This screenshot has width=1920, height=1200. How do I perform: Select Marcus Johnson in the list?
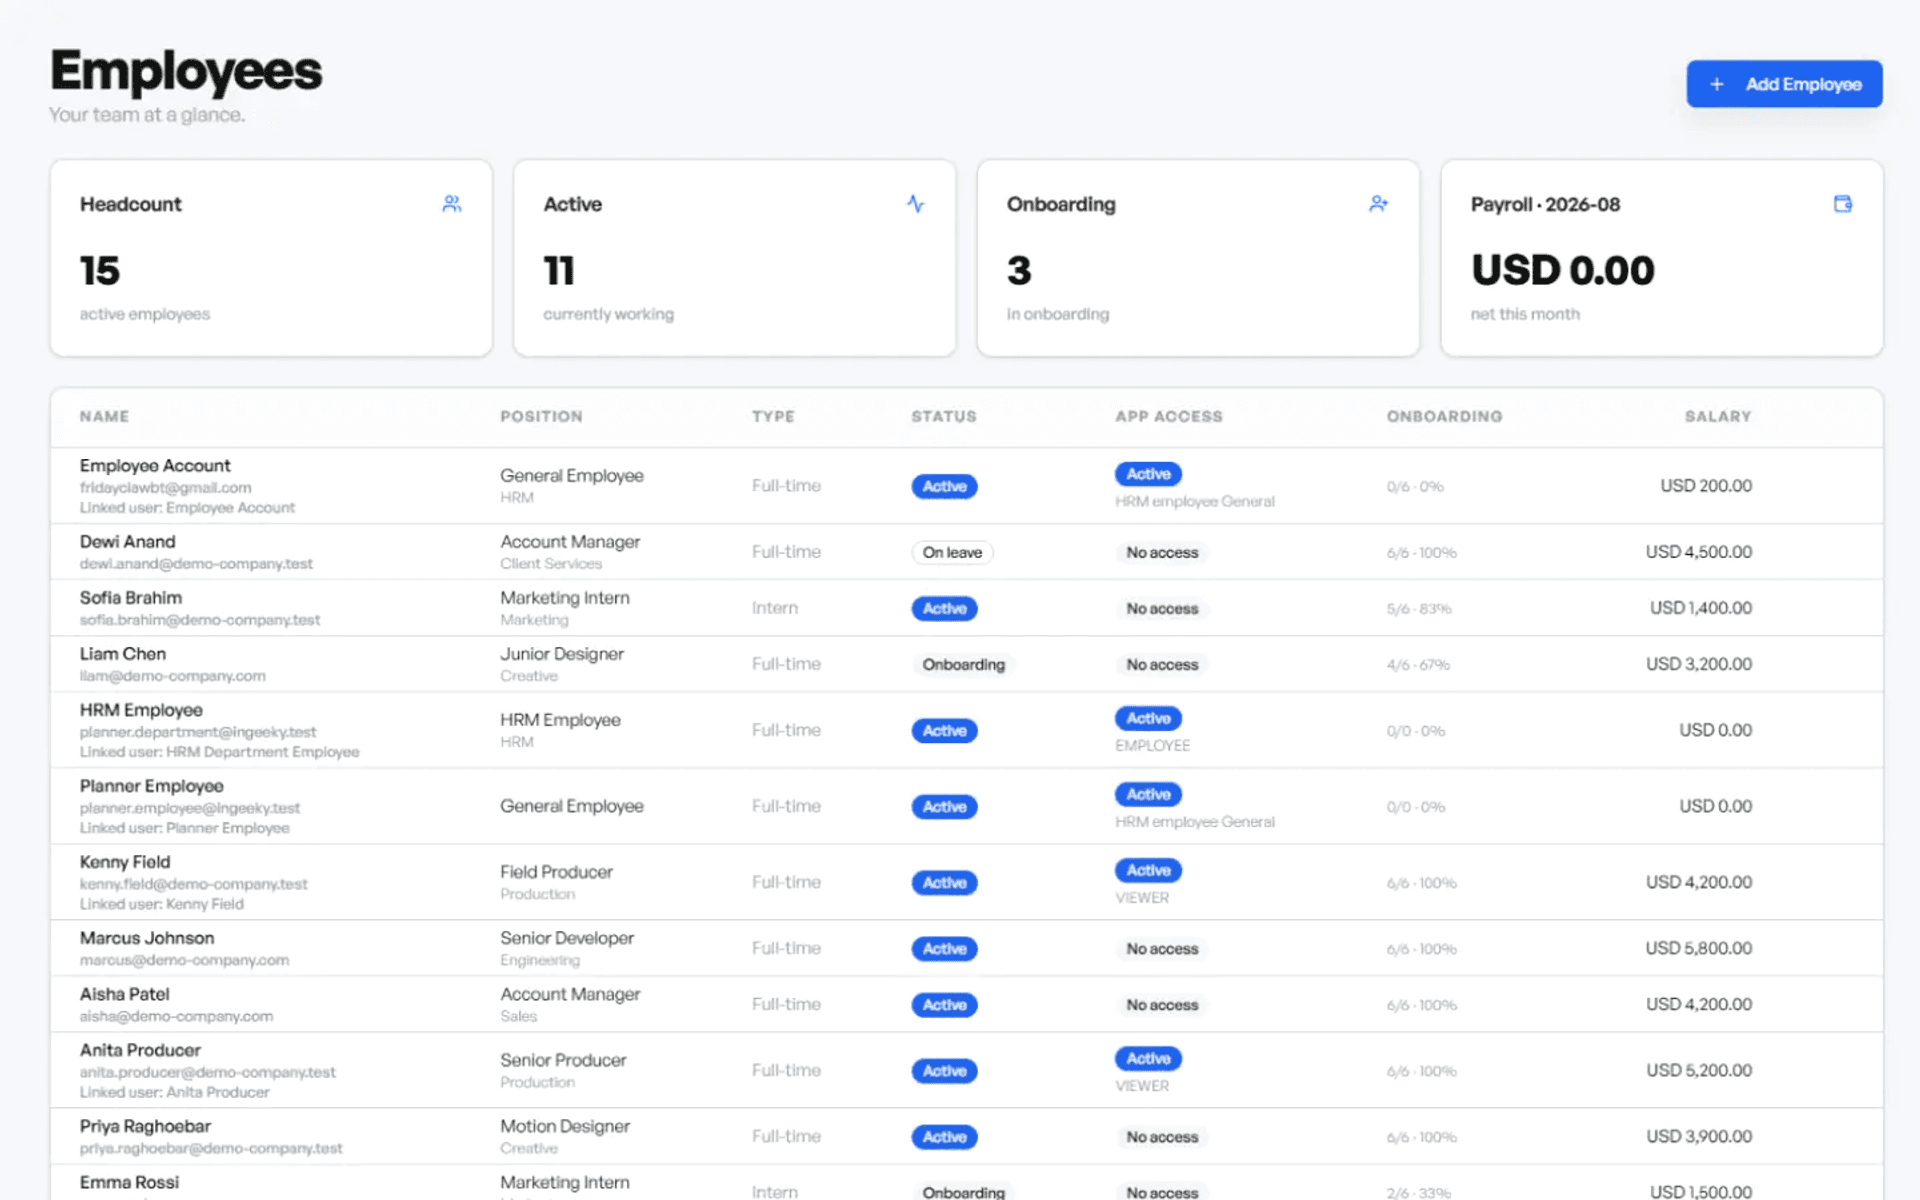click(x=147, y=938)
